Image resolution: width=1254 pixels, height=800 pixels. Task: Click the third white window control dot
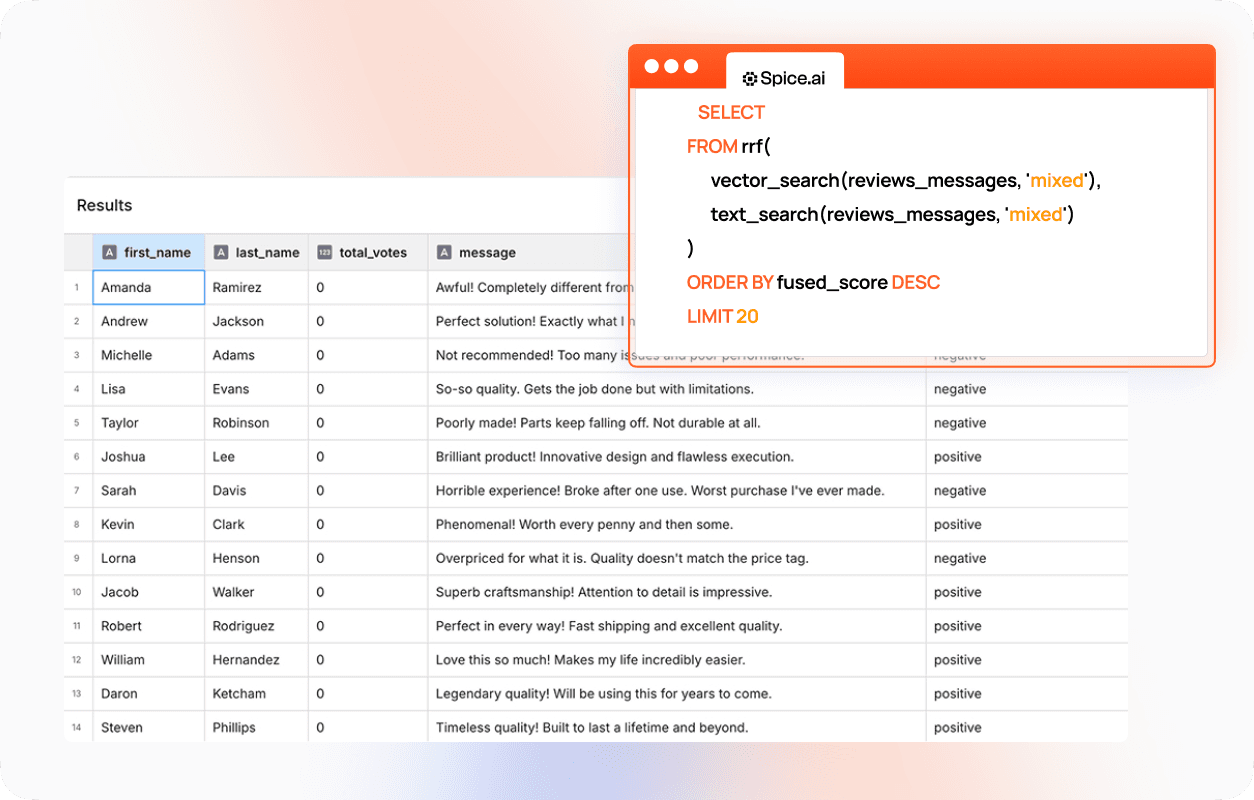[x=690, y=66]
